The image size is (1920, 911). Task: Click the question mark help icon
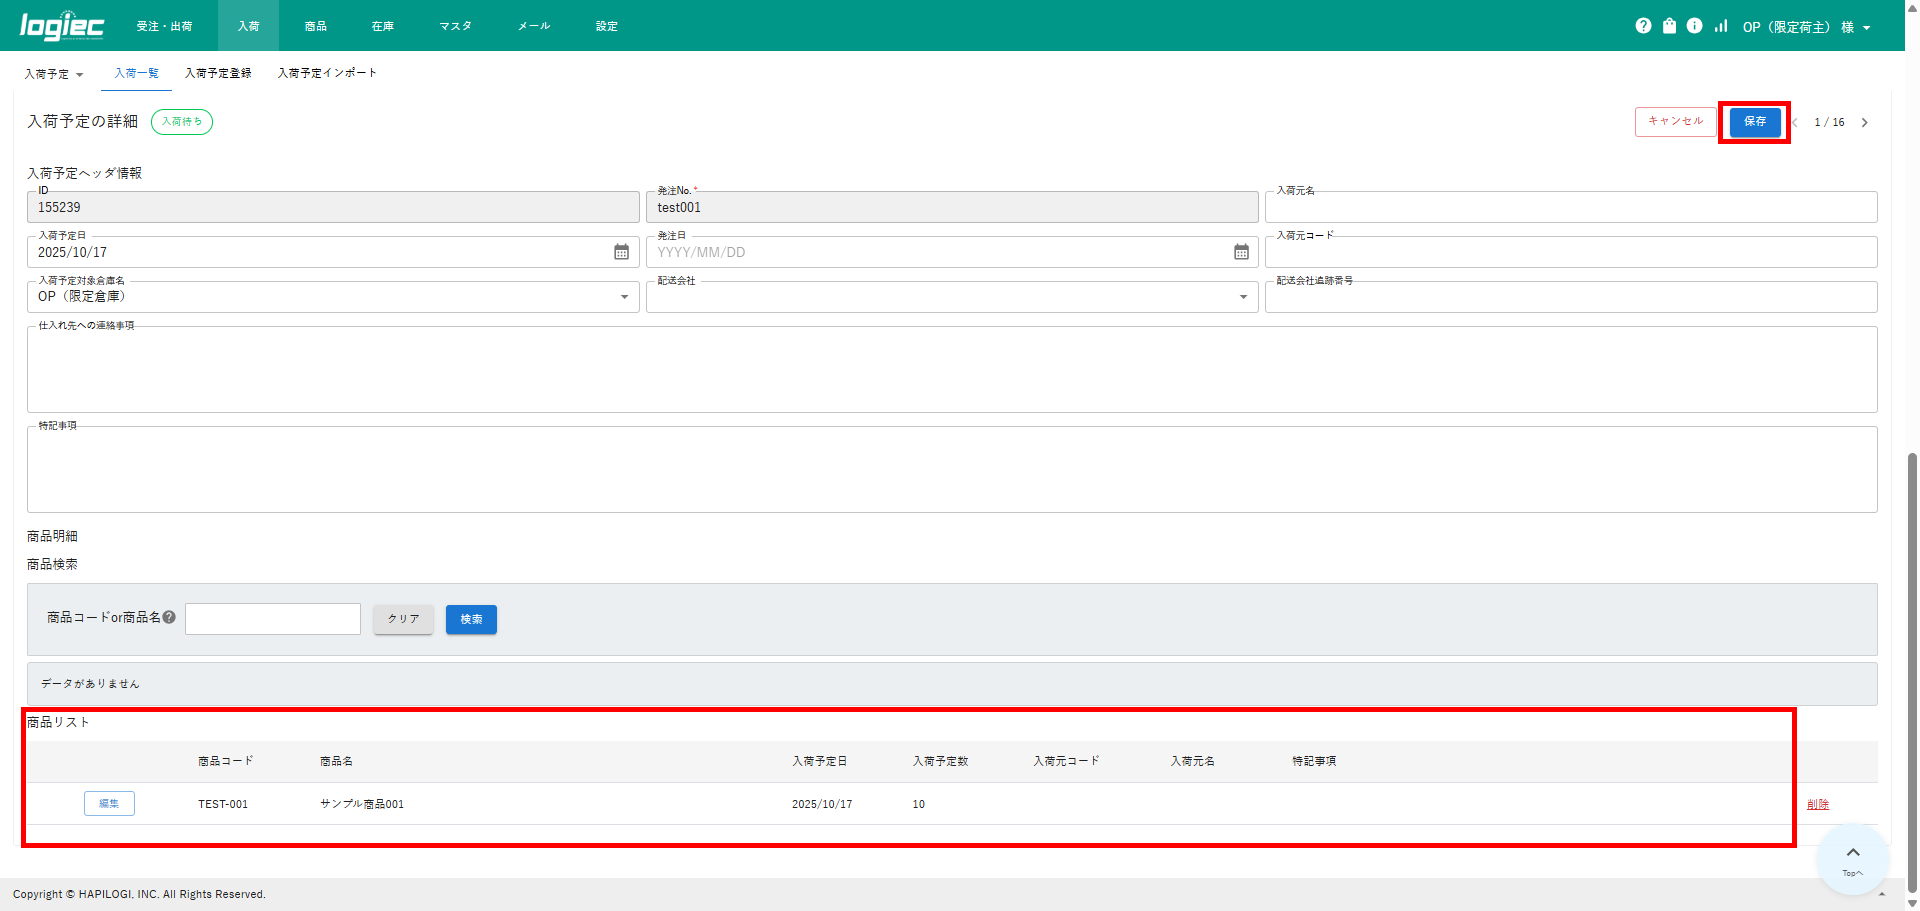click(1643, 26)
